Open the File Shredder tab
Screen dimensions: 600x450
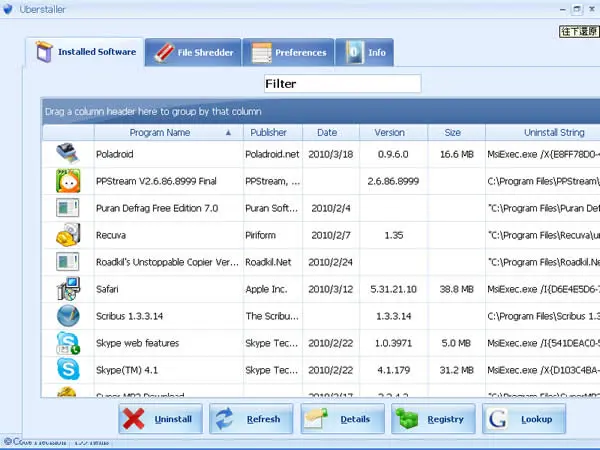coord(193,52)
